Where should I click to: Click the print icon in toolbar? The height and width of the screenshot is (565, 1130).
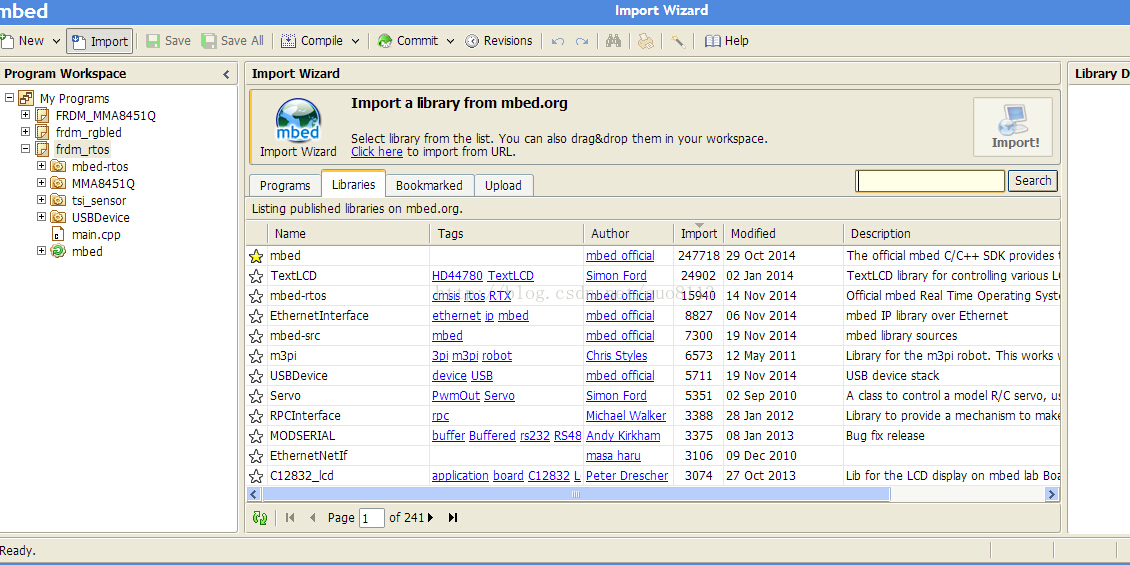point(646,41)
